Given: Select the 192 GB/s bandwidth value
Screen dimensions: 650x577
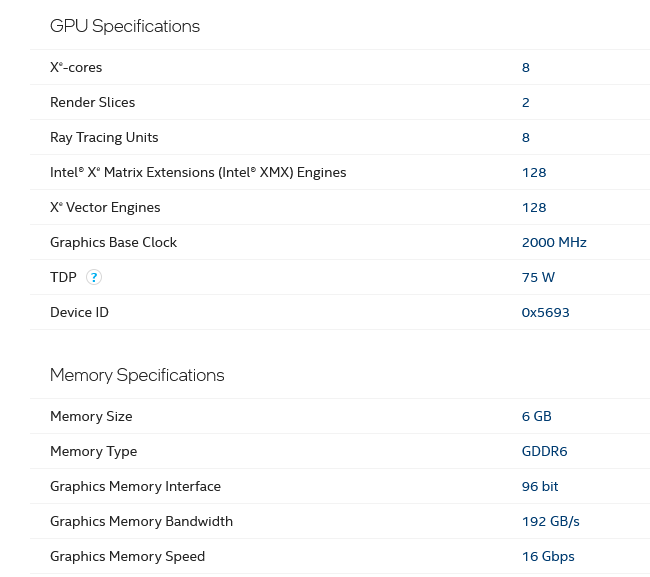Looking at the screenshot, I should (x=550, y=521).
